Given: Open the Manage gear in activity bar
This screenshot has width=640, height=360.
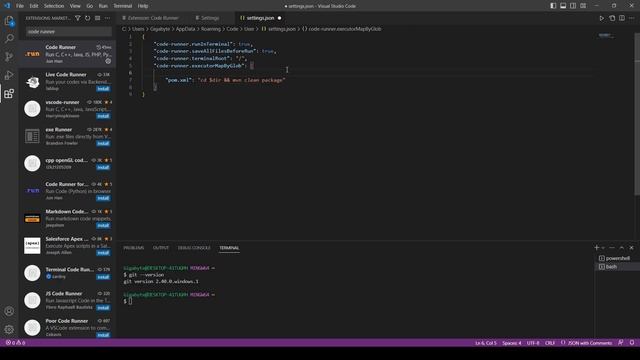Looking at the screenshot, I should click(9, 329).
